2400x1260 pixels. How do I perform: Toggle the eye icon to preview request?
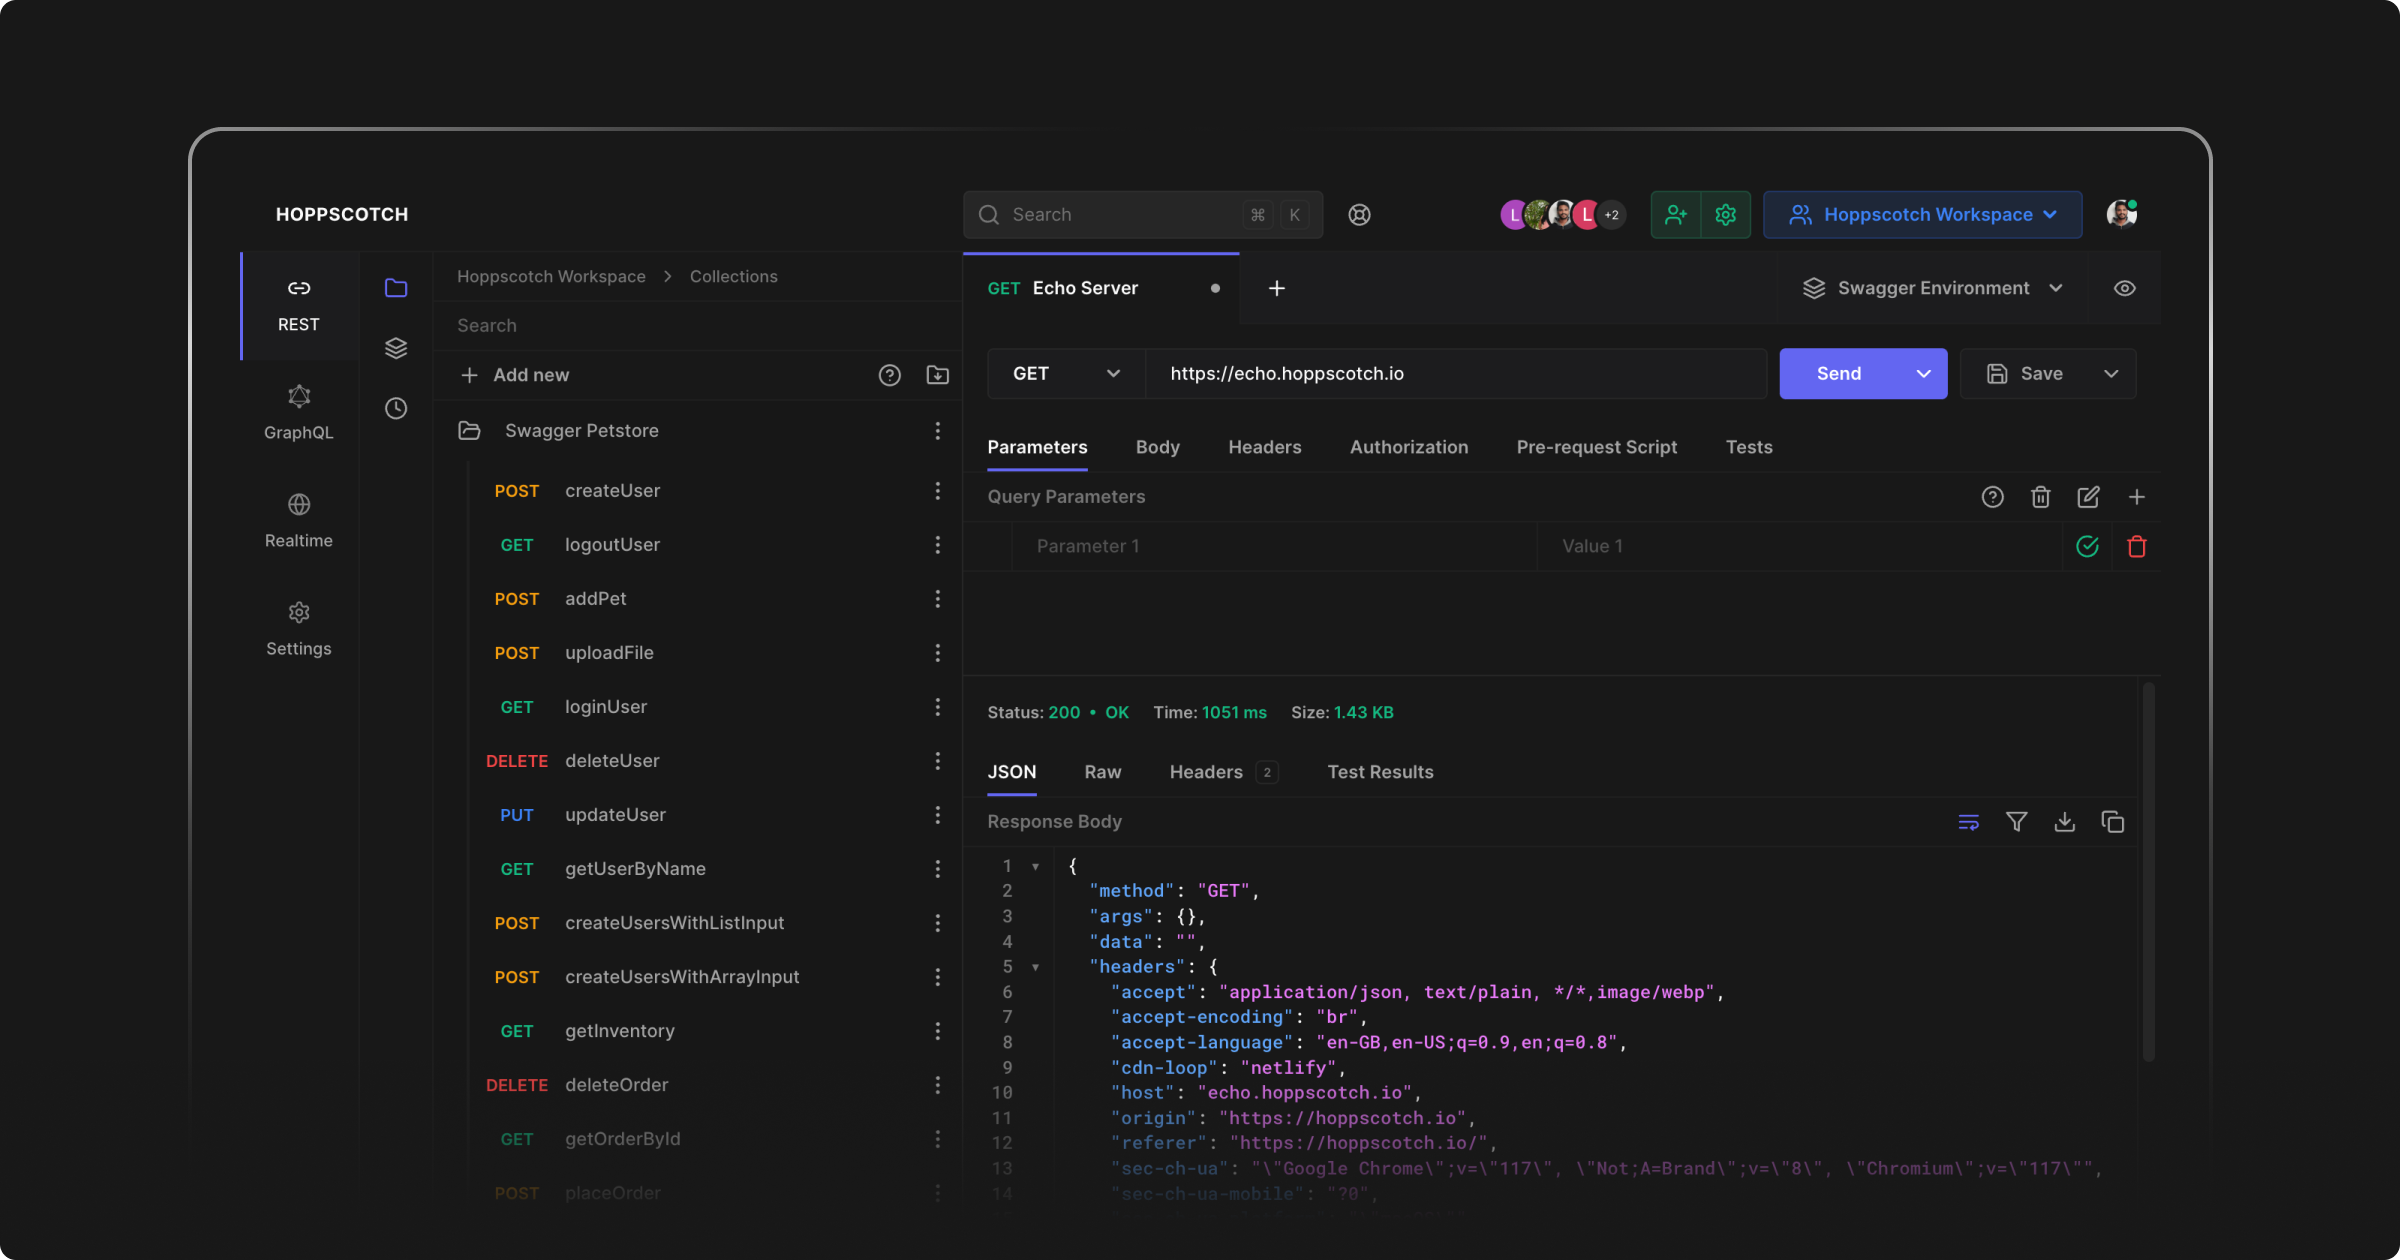pos(2124,287)
